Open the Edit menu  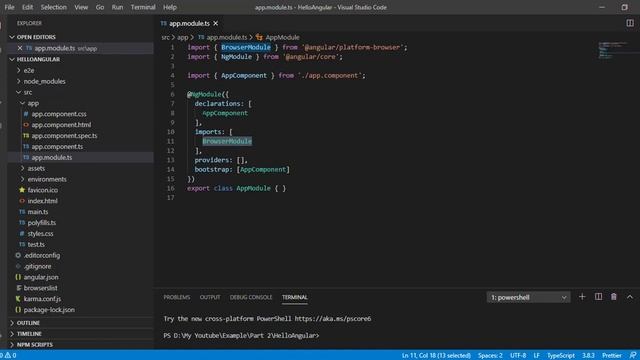[27, 7]
